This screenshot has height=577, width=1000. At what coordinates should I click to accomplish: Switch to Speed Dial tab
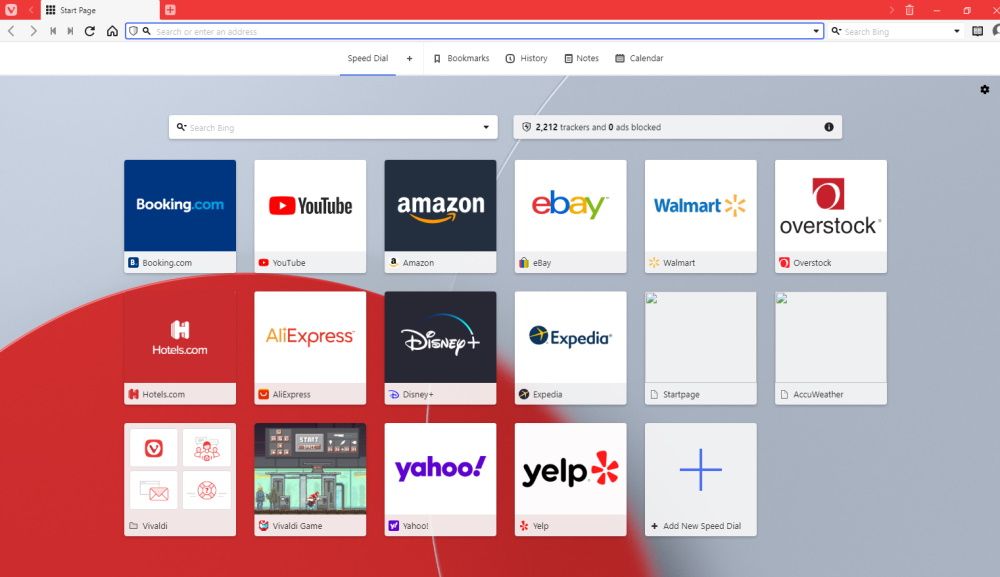(367, 58)
